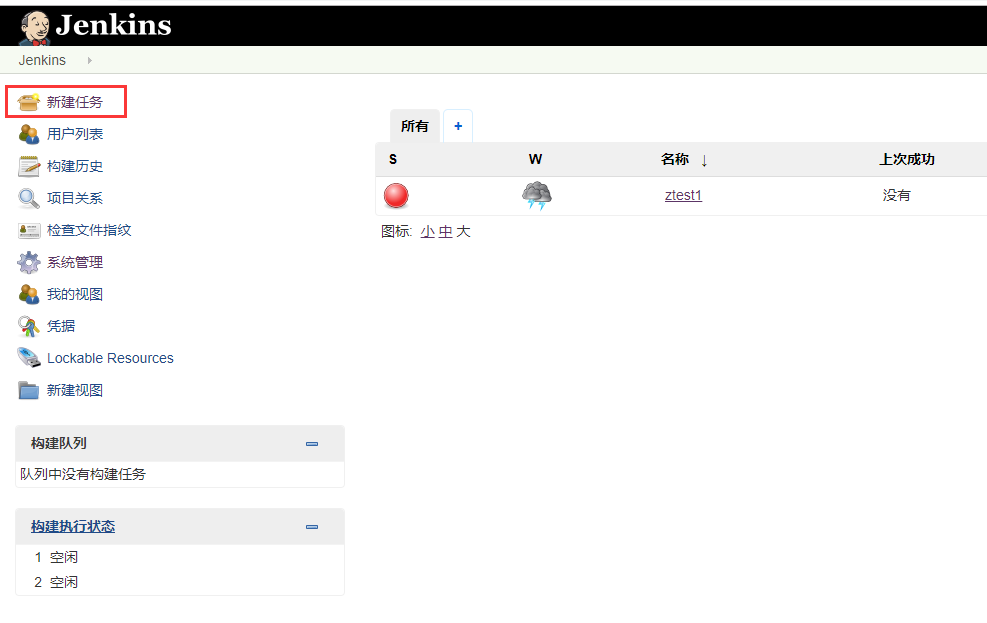Select icon size 大
The image size is (987, 623).
[x=463, y=232]
